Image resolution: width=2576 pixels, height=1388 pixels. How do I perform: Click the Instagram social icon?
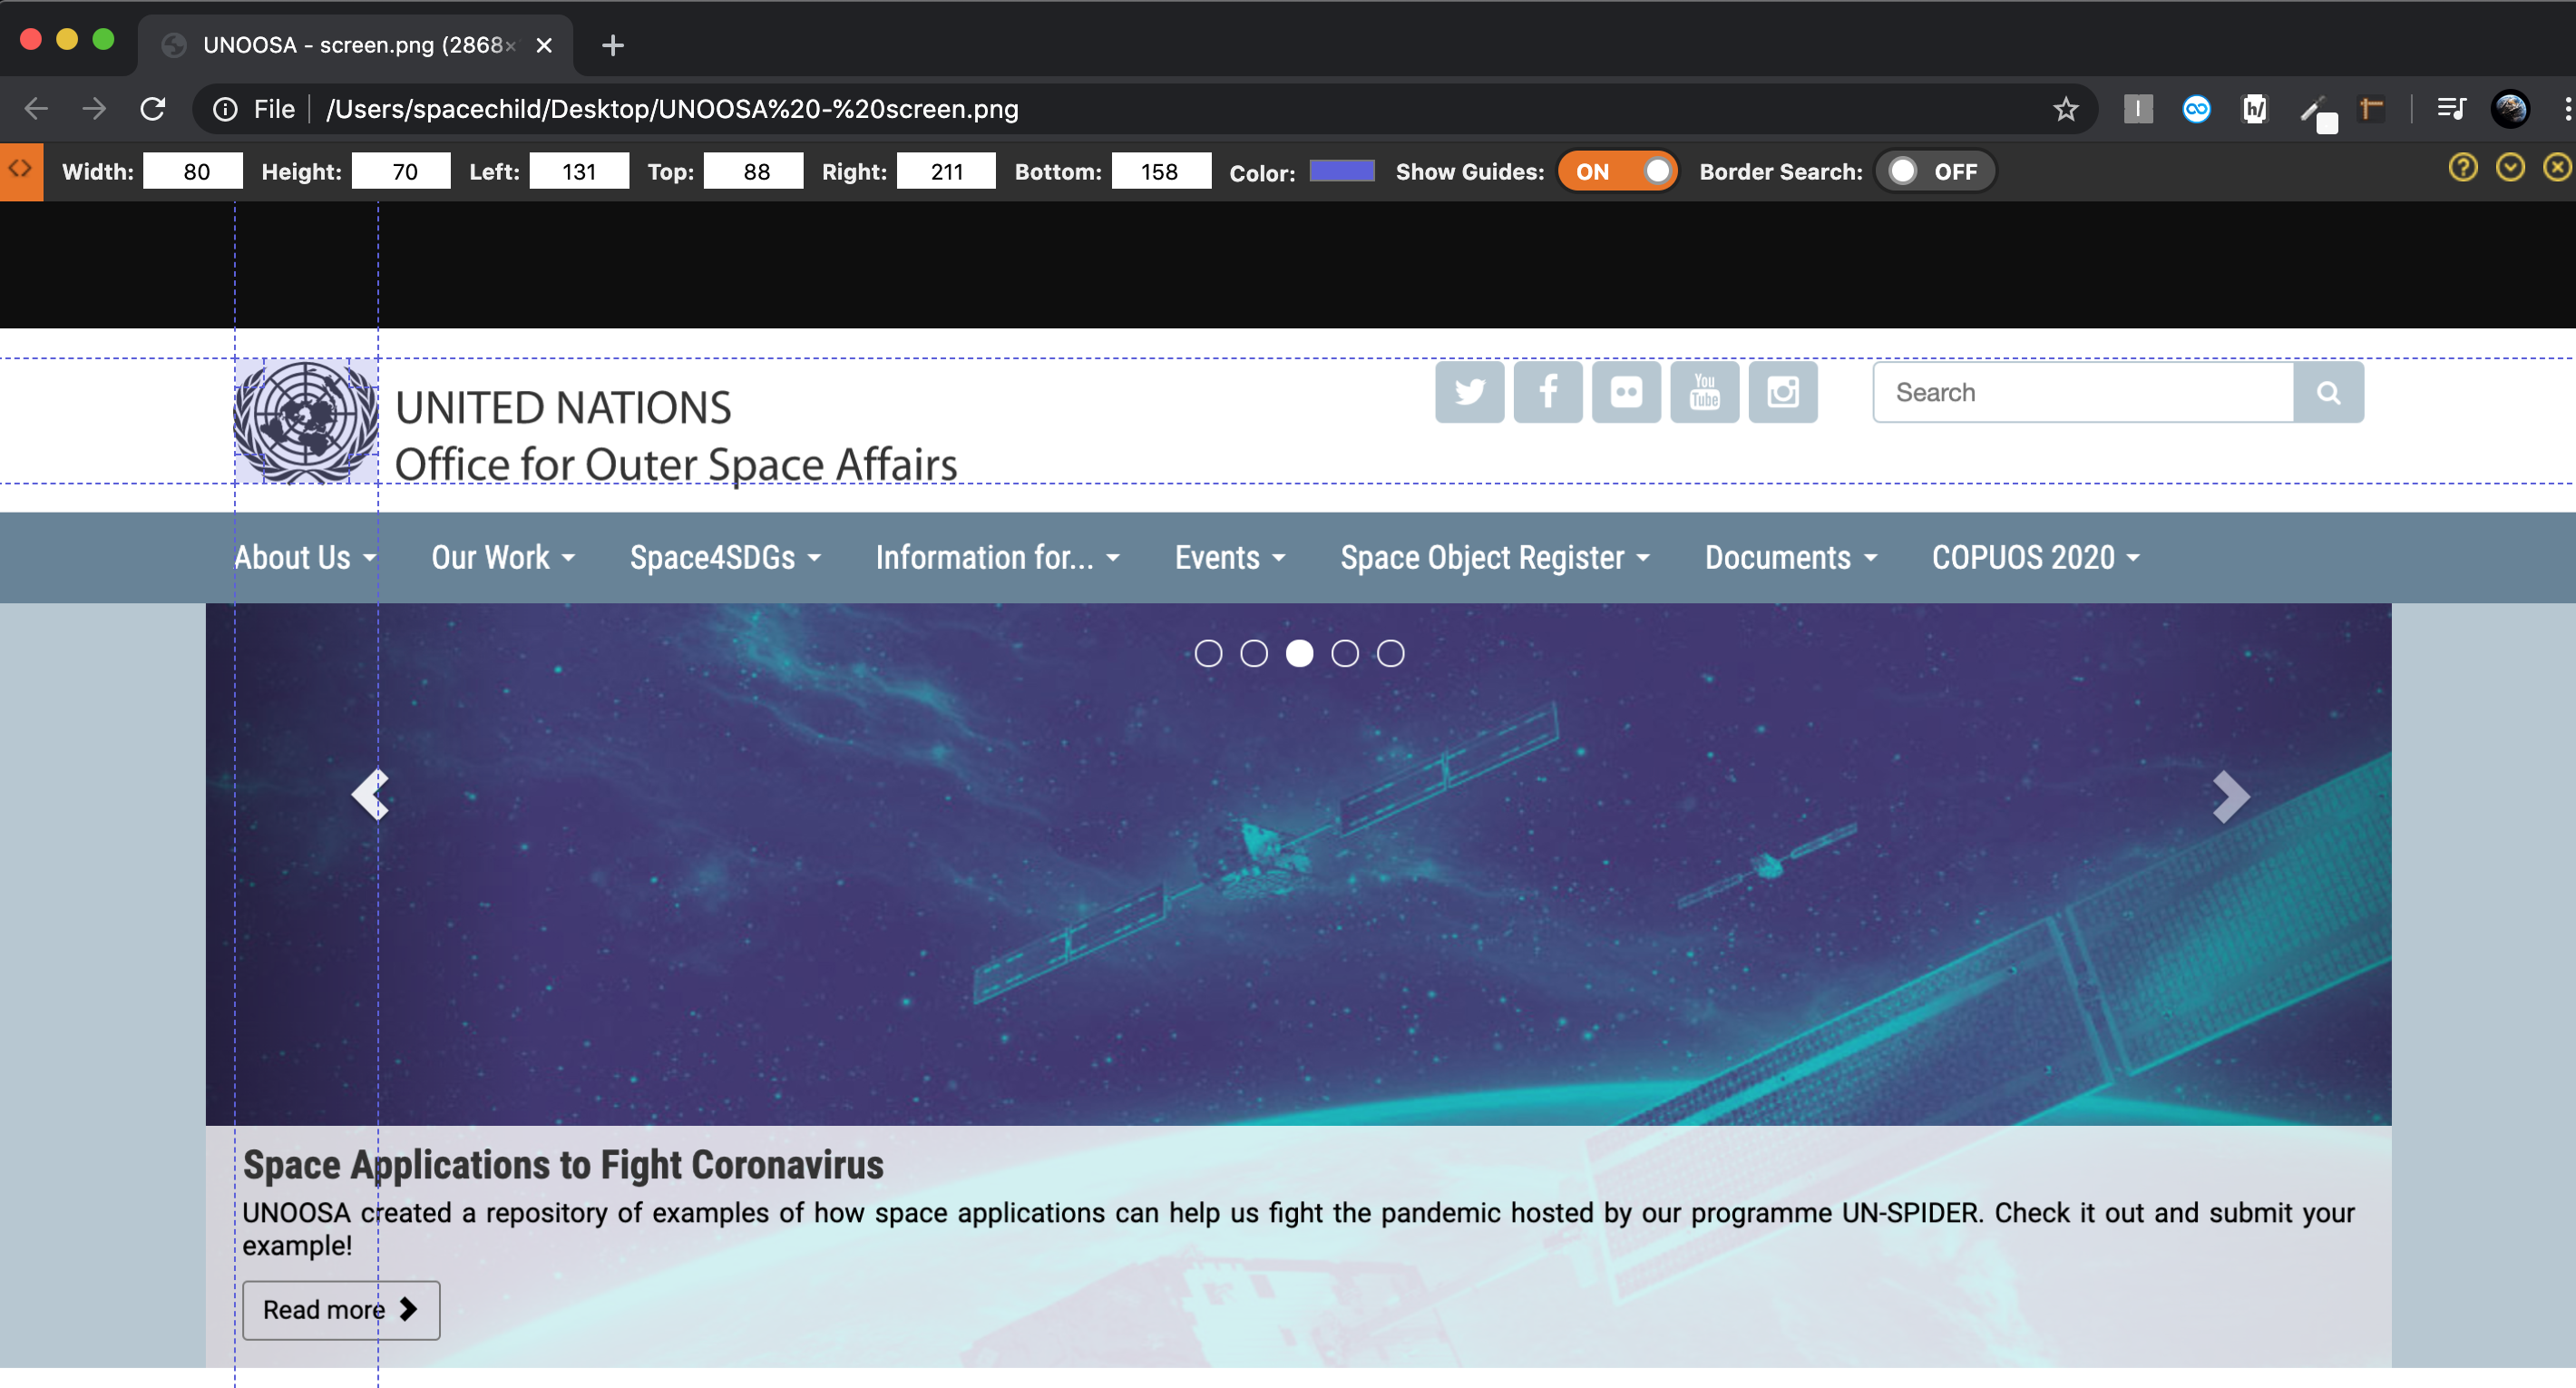click(x=1782, y=392)
